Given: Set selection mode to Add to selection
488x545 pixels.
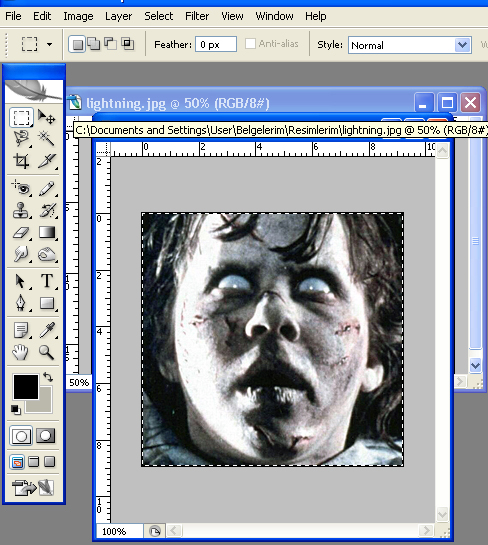Looking at the screenshot, I should pyautogui.click(x=94, y=44).
